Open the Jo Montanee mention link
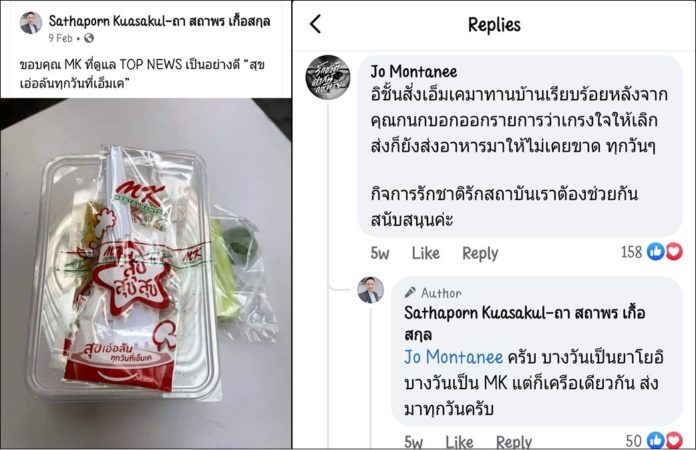Viewport: 696px width, 450px height. coord(453,357)
